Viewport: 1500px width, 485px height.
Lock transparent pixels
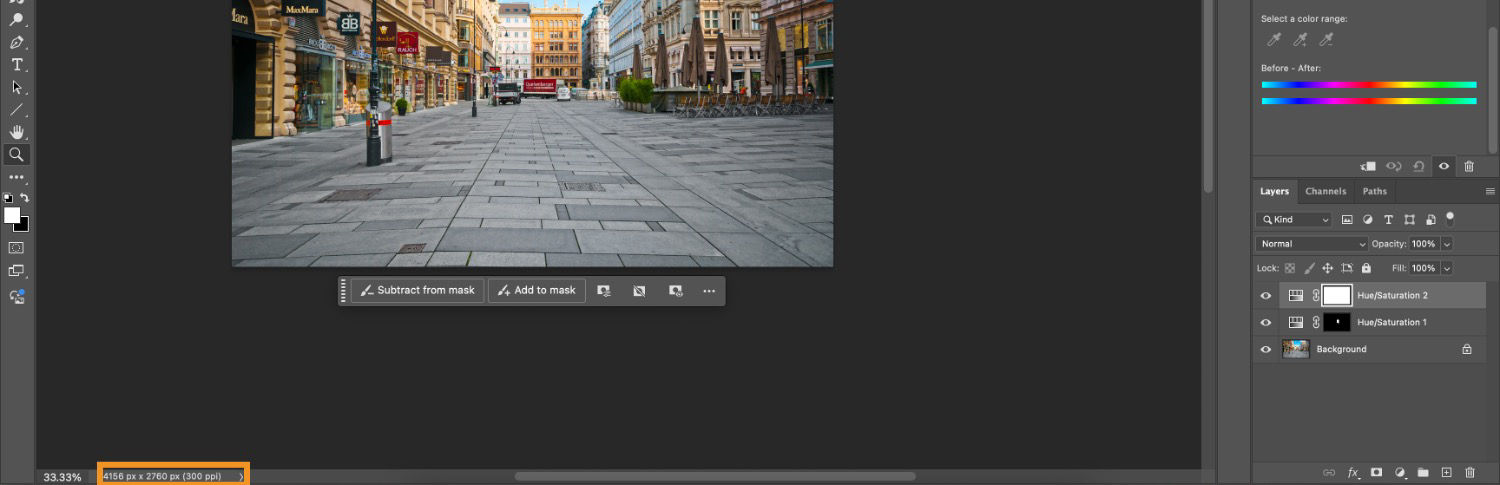point(1289,268)
